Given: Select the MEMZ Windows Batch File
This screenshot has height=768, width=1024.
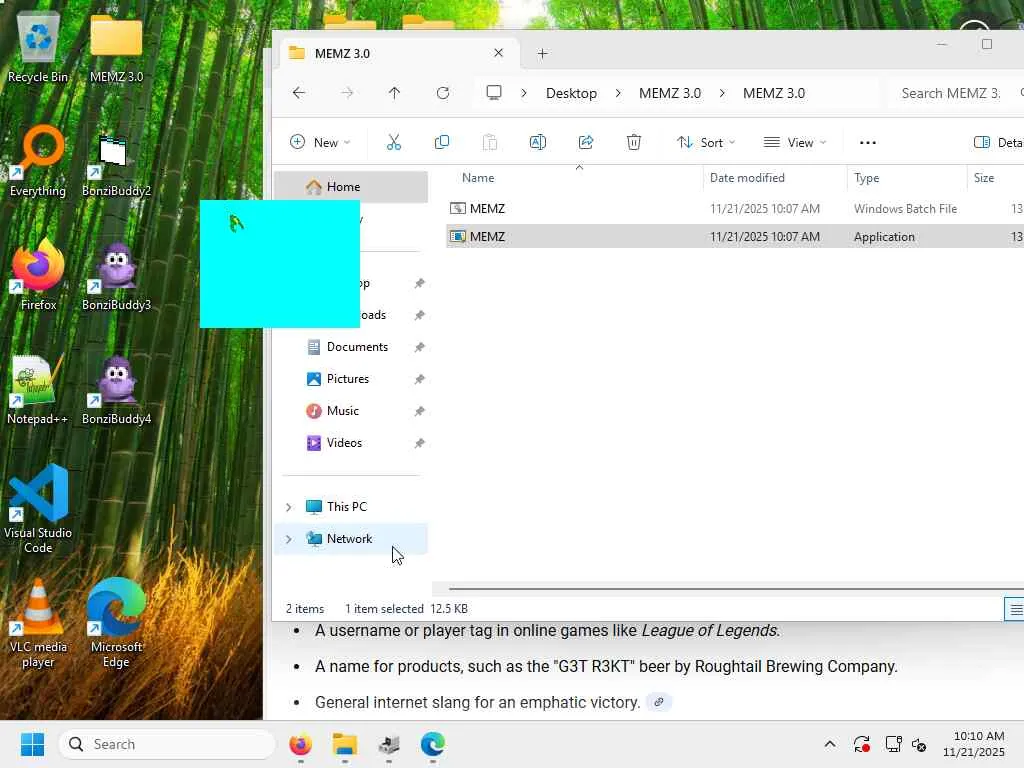Looking at the screenshot, I should (x=735, y=208).
